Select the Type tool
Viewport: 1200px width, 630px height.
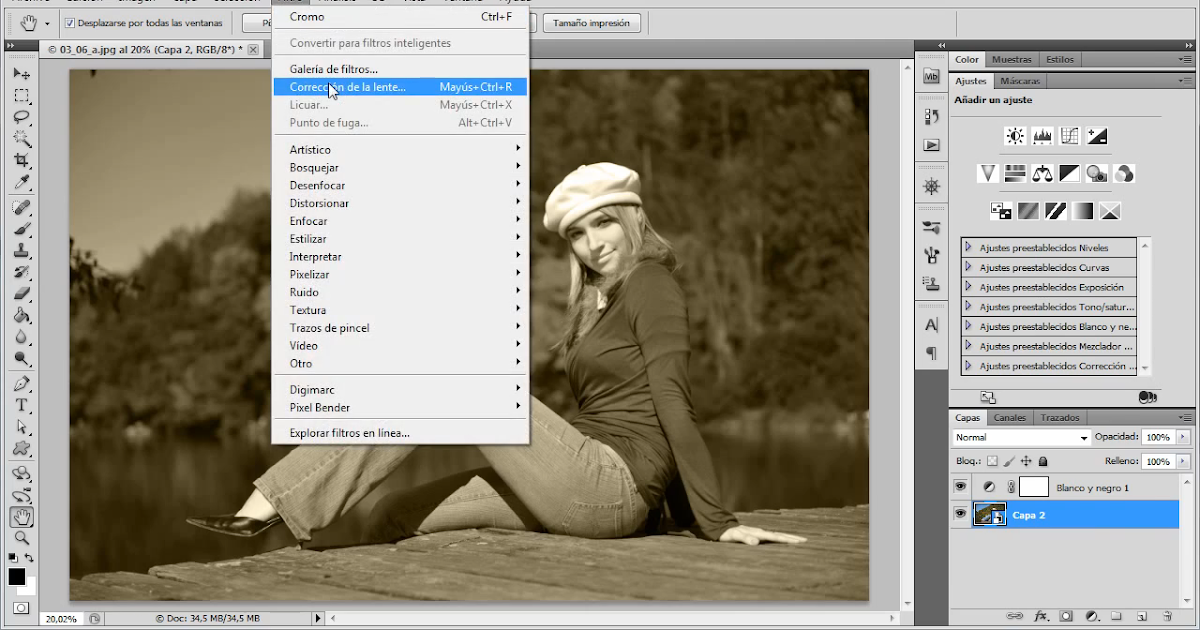21,405
